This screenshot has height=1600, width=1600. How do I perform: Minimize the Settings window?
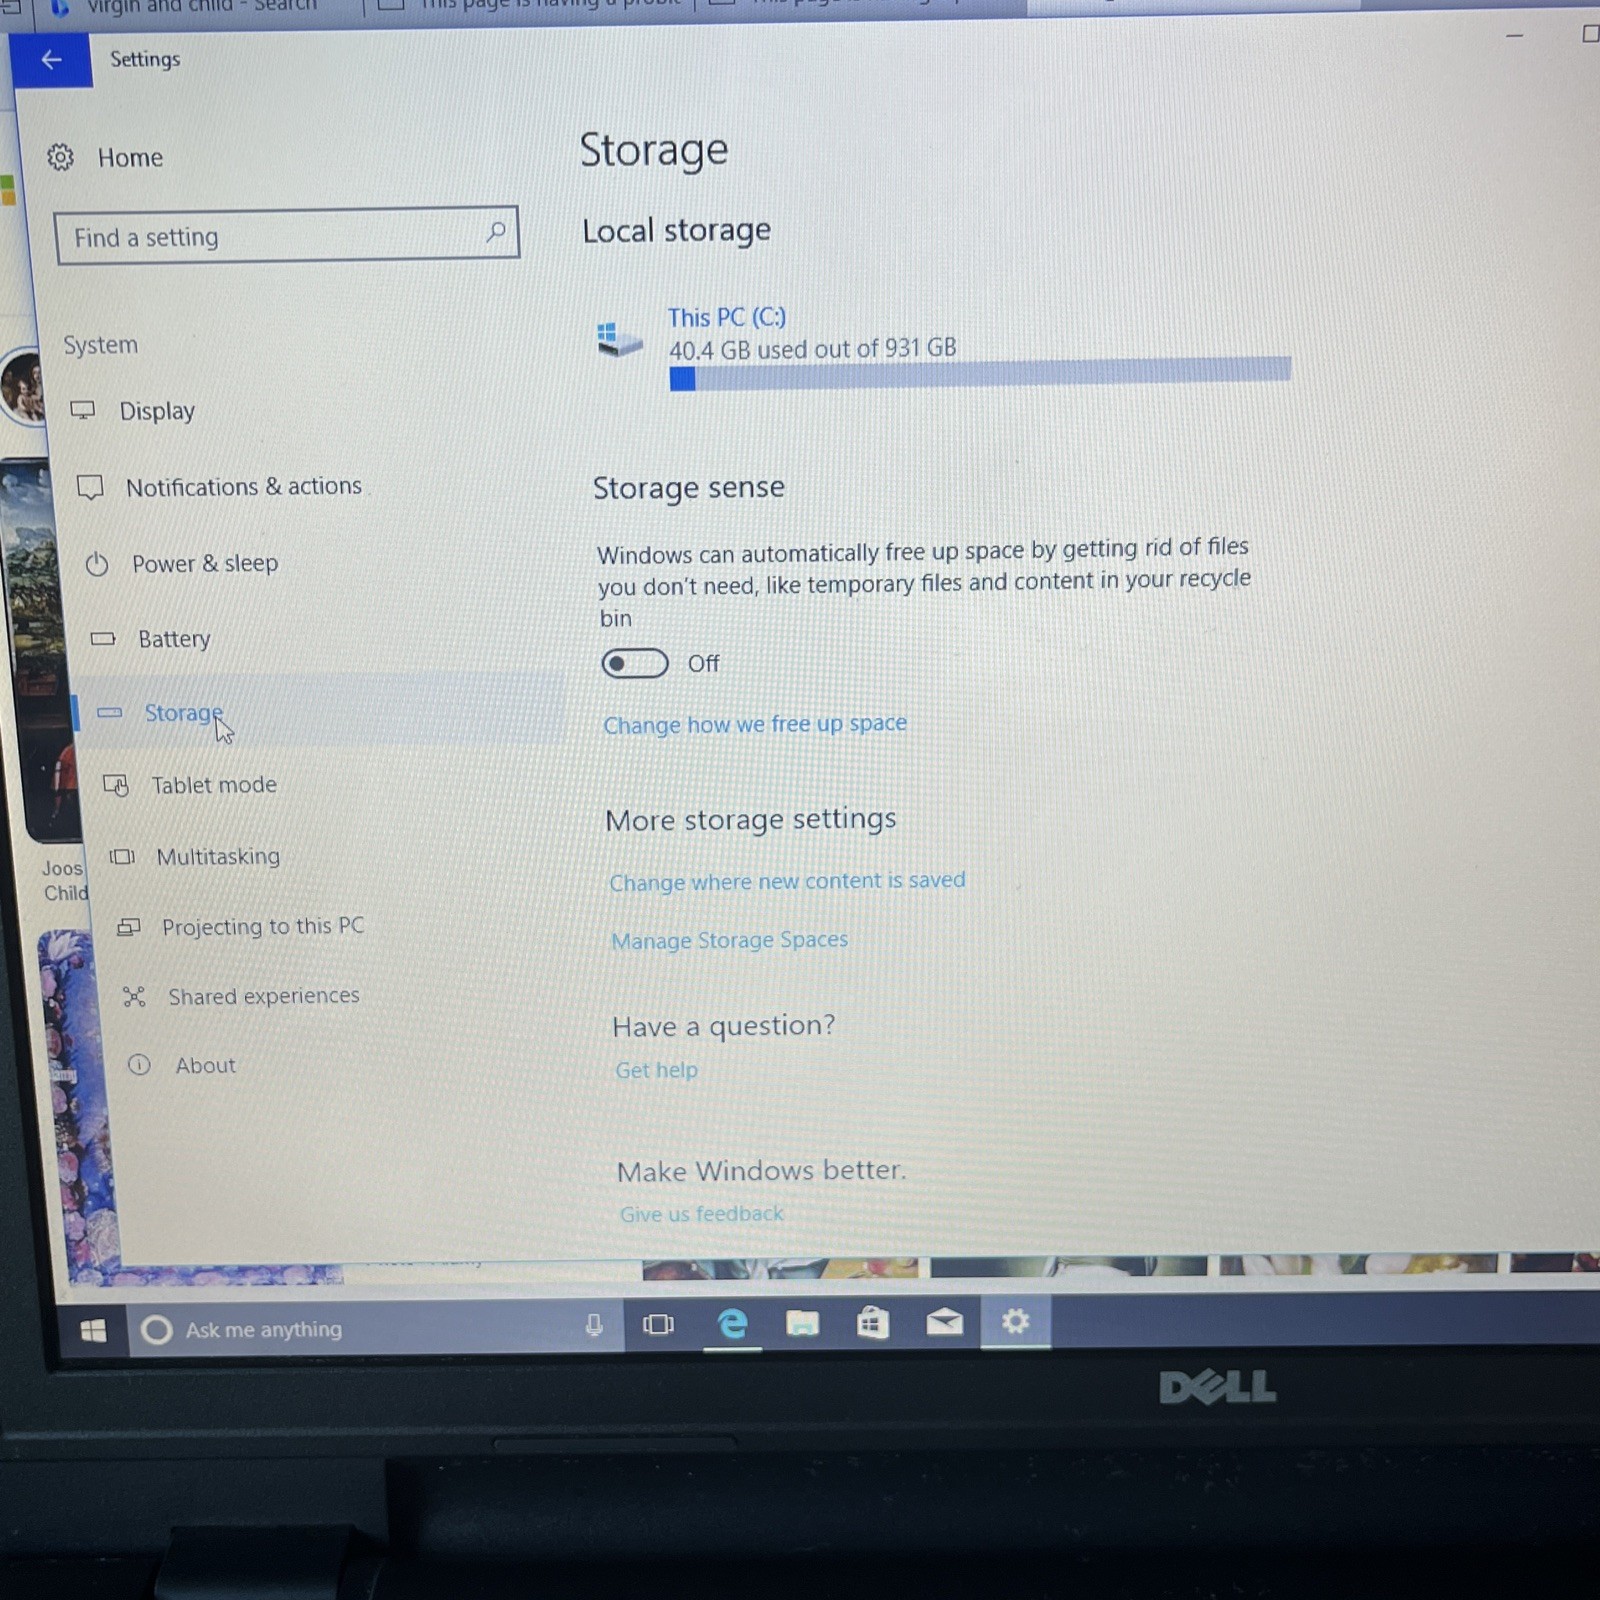click(1514, 35)
